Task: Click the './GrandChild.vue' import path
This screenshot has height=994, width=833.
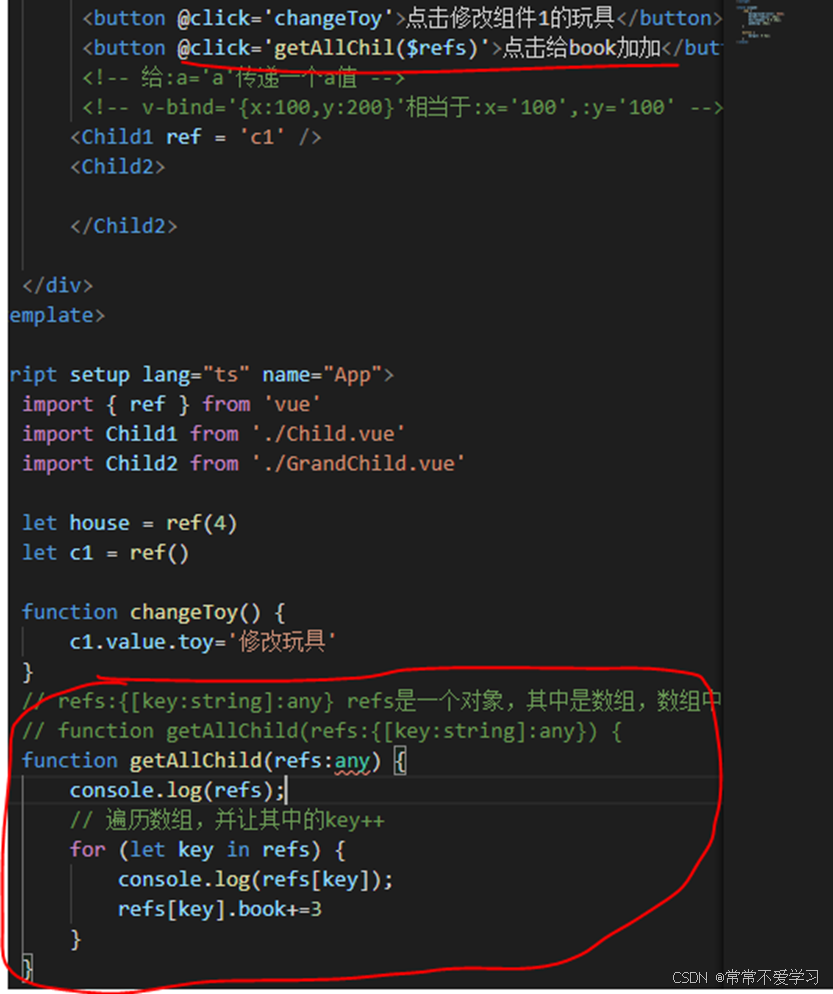Action: [x=359, y=464]
